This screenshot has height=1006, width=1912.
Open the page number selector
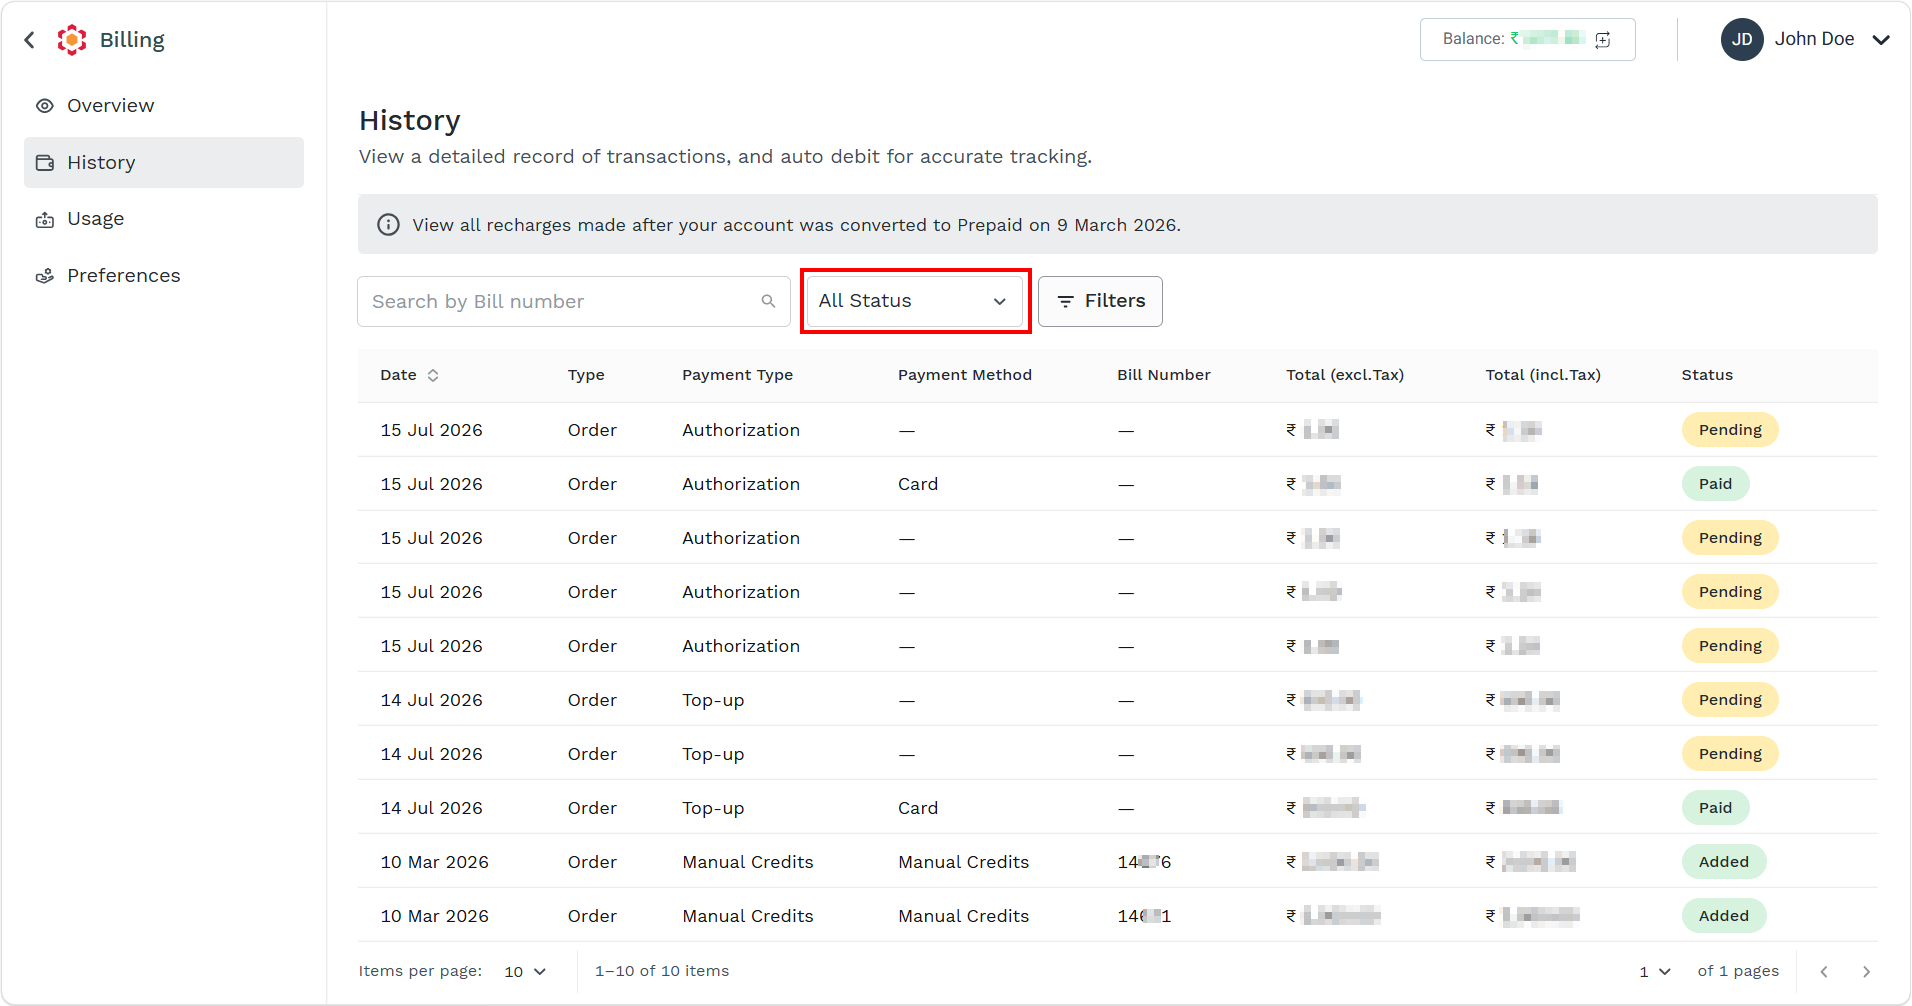pyautogui.click(x=1655, y=972)
